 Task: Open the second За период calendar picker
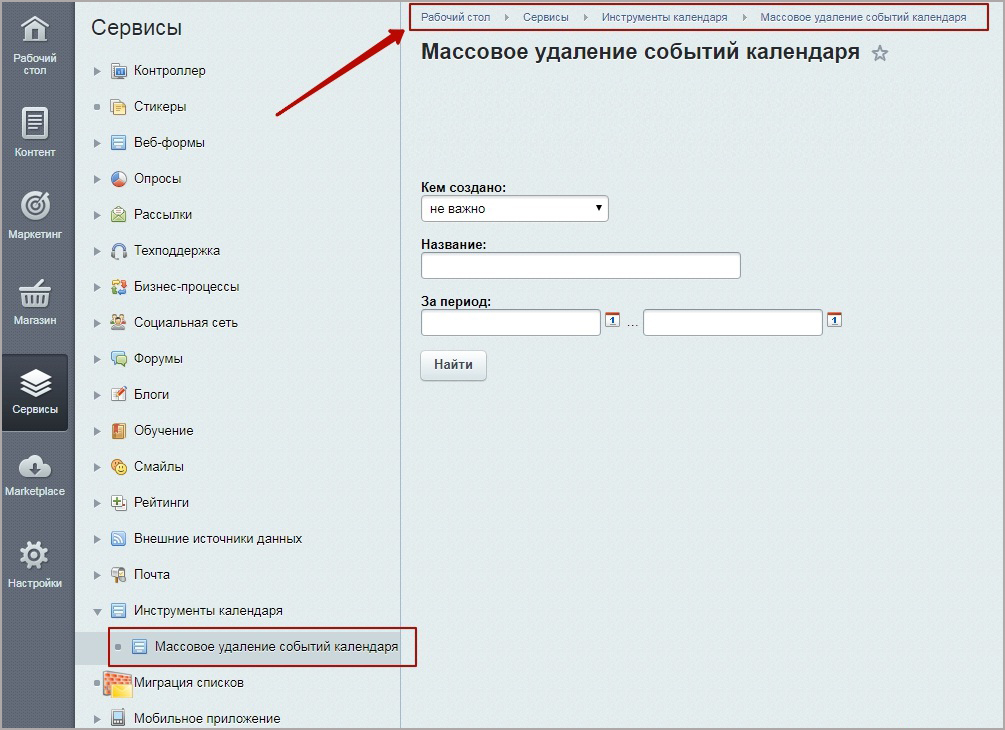[x=834, y=321]
